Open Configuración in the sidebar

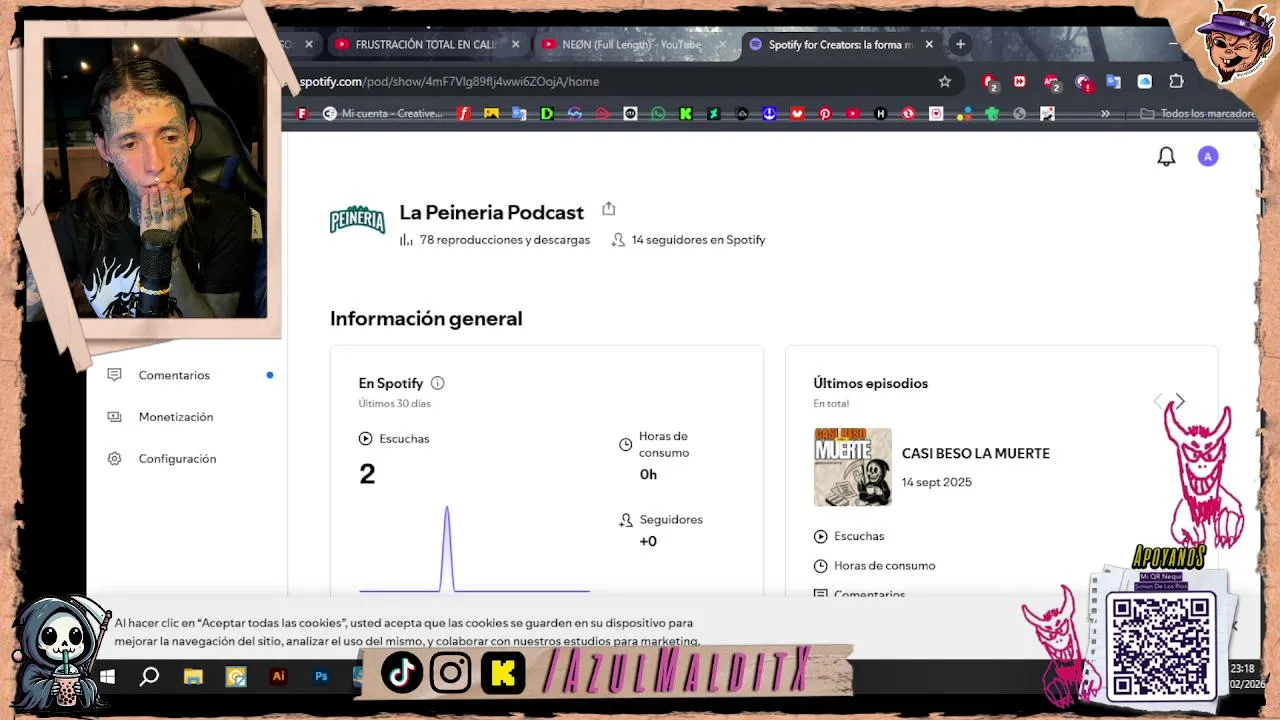pyautogui.click(x=177, y=459)
